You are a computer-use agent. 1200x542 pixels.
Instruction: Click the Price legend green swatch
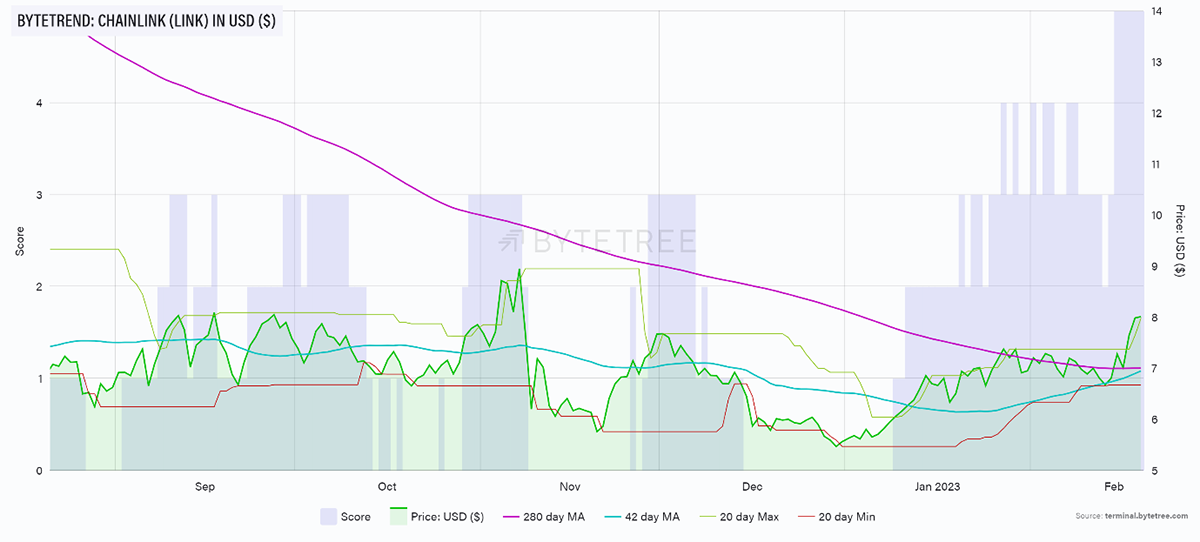point(399,516)
